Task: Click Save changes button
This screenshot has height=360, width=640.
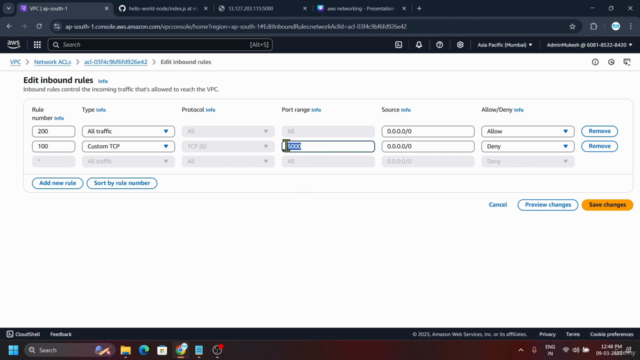Action: click(x=607, y=205)
